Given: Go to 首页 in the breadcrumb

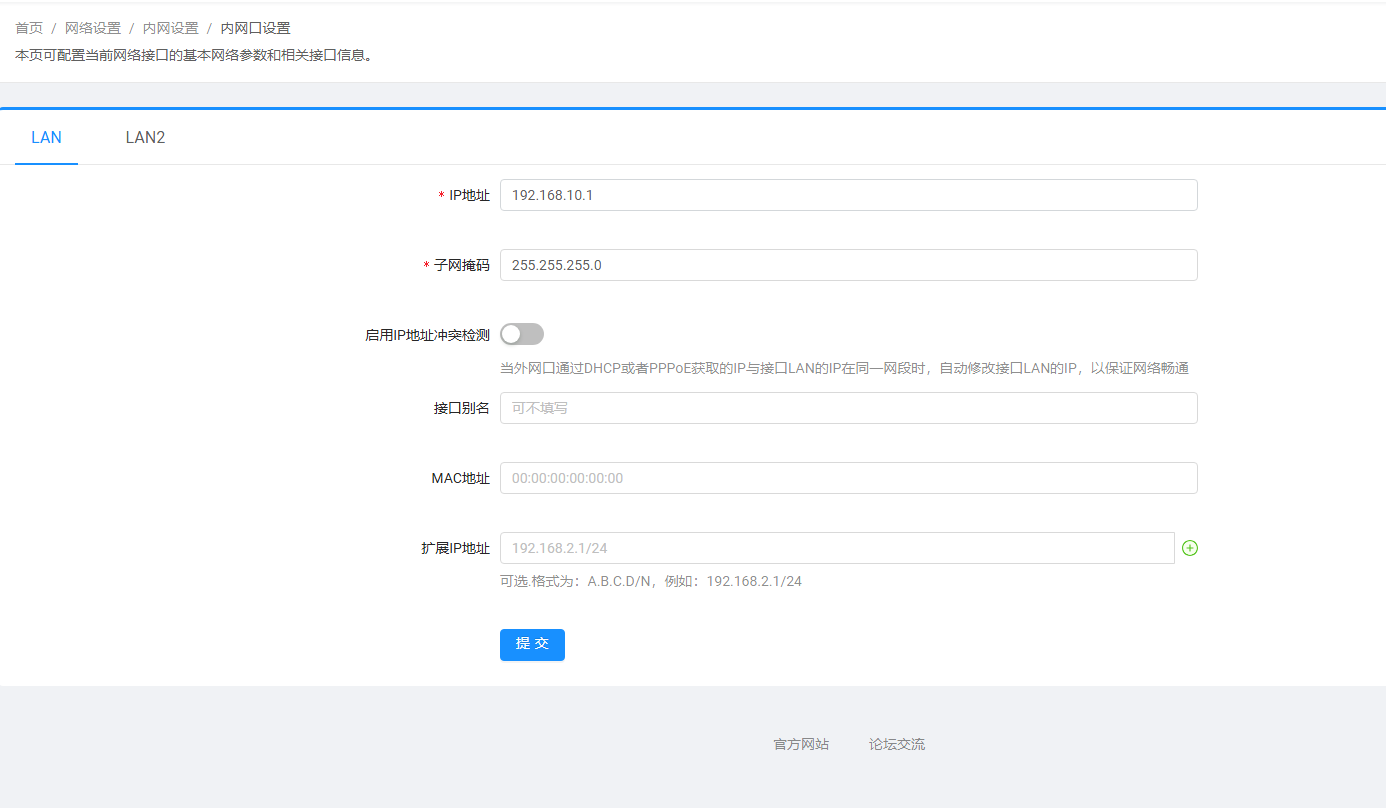Looking at the screenshot, I should [x=29, y=28].
